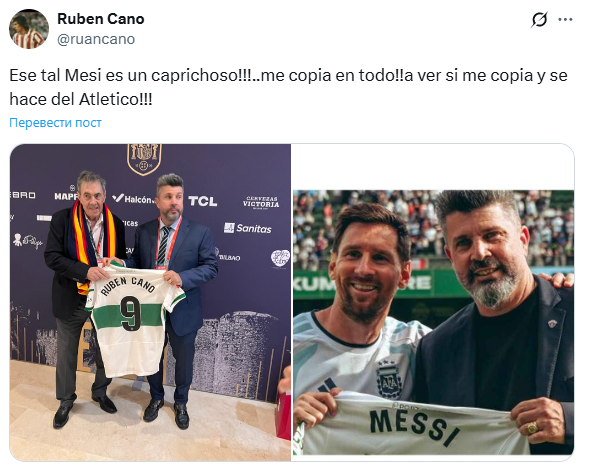Open Ruben Cano's profile avatar
The width and height of the screenshot is (591, 474).
[29, 29]
